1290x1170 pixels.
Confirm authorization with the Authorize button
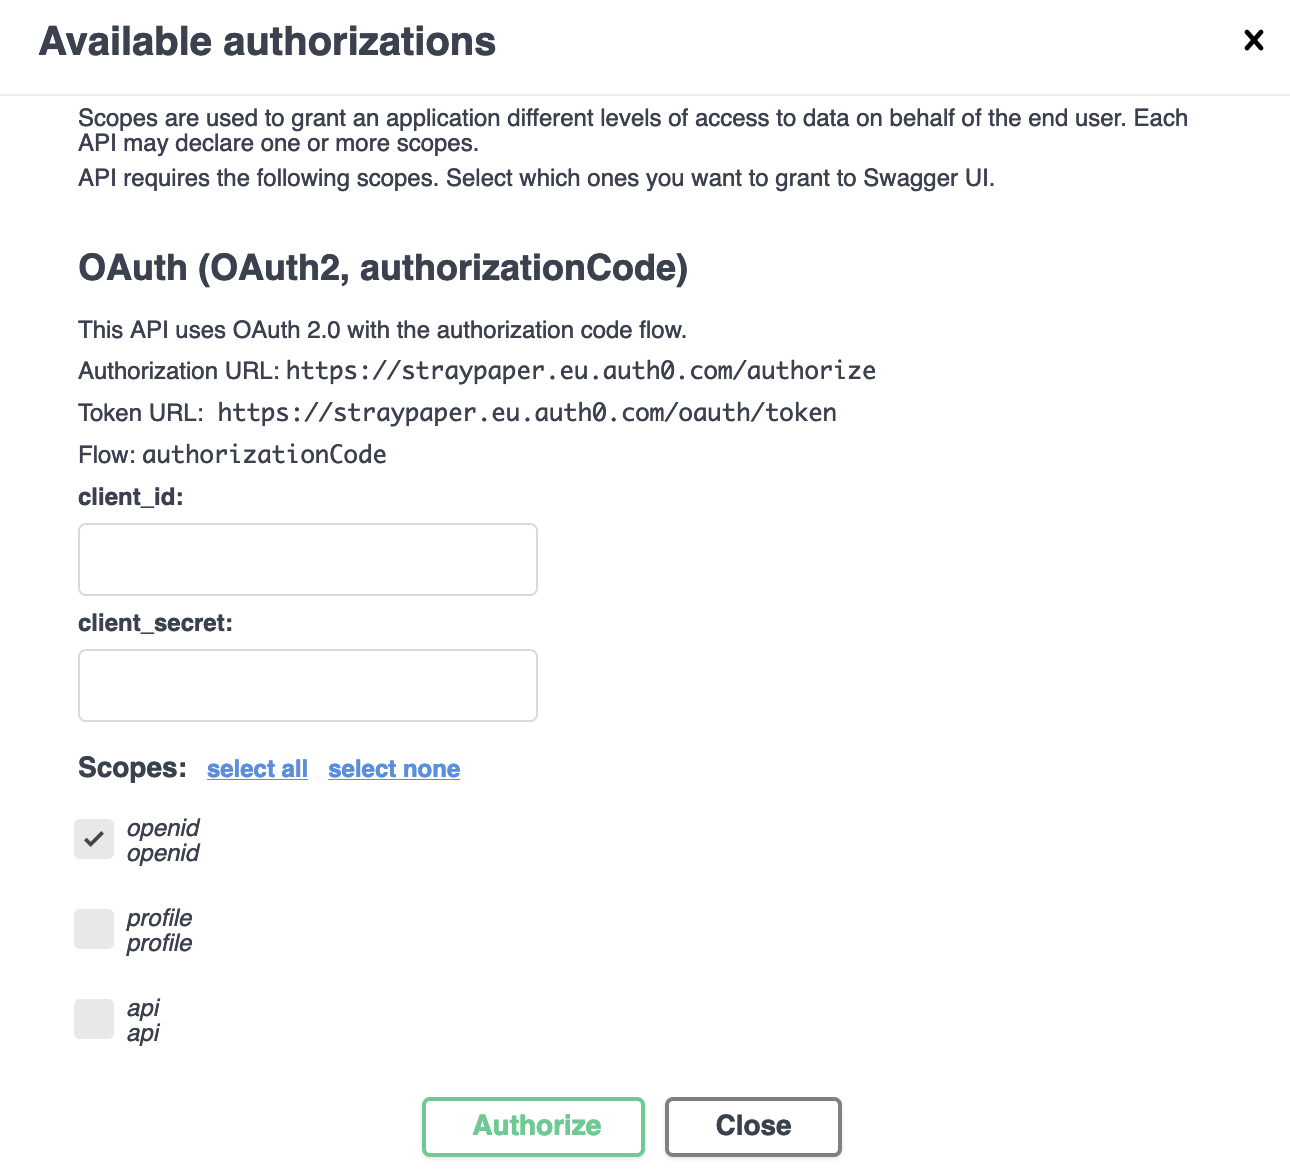[x=533, y=1126]
